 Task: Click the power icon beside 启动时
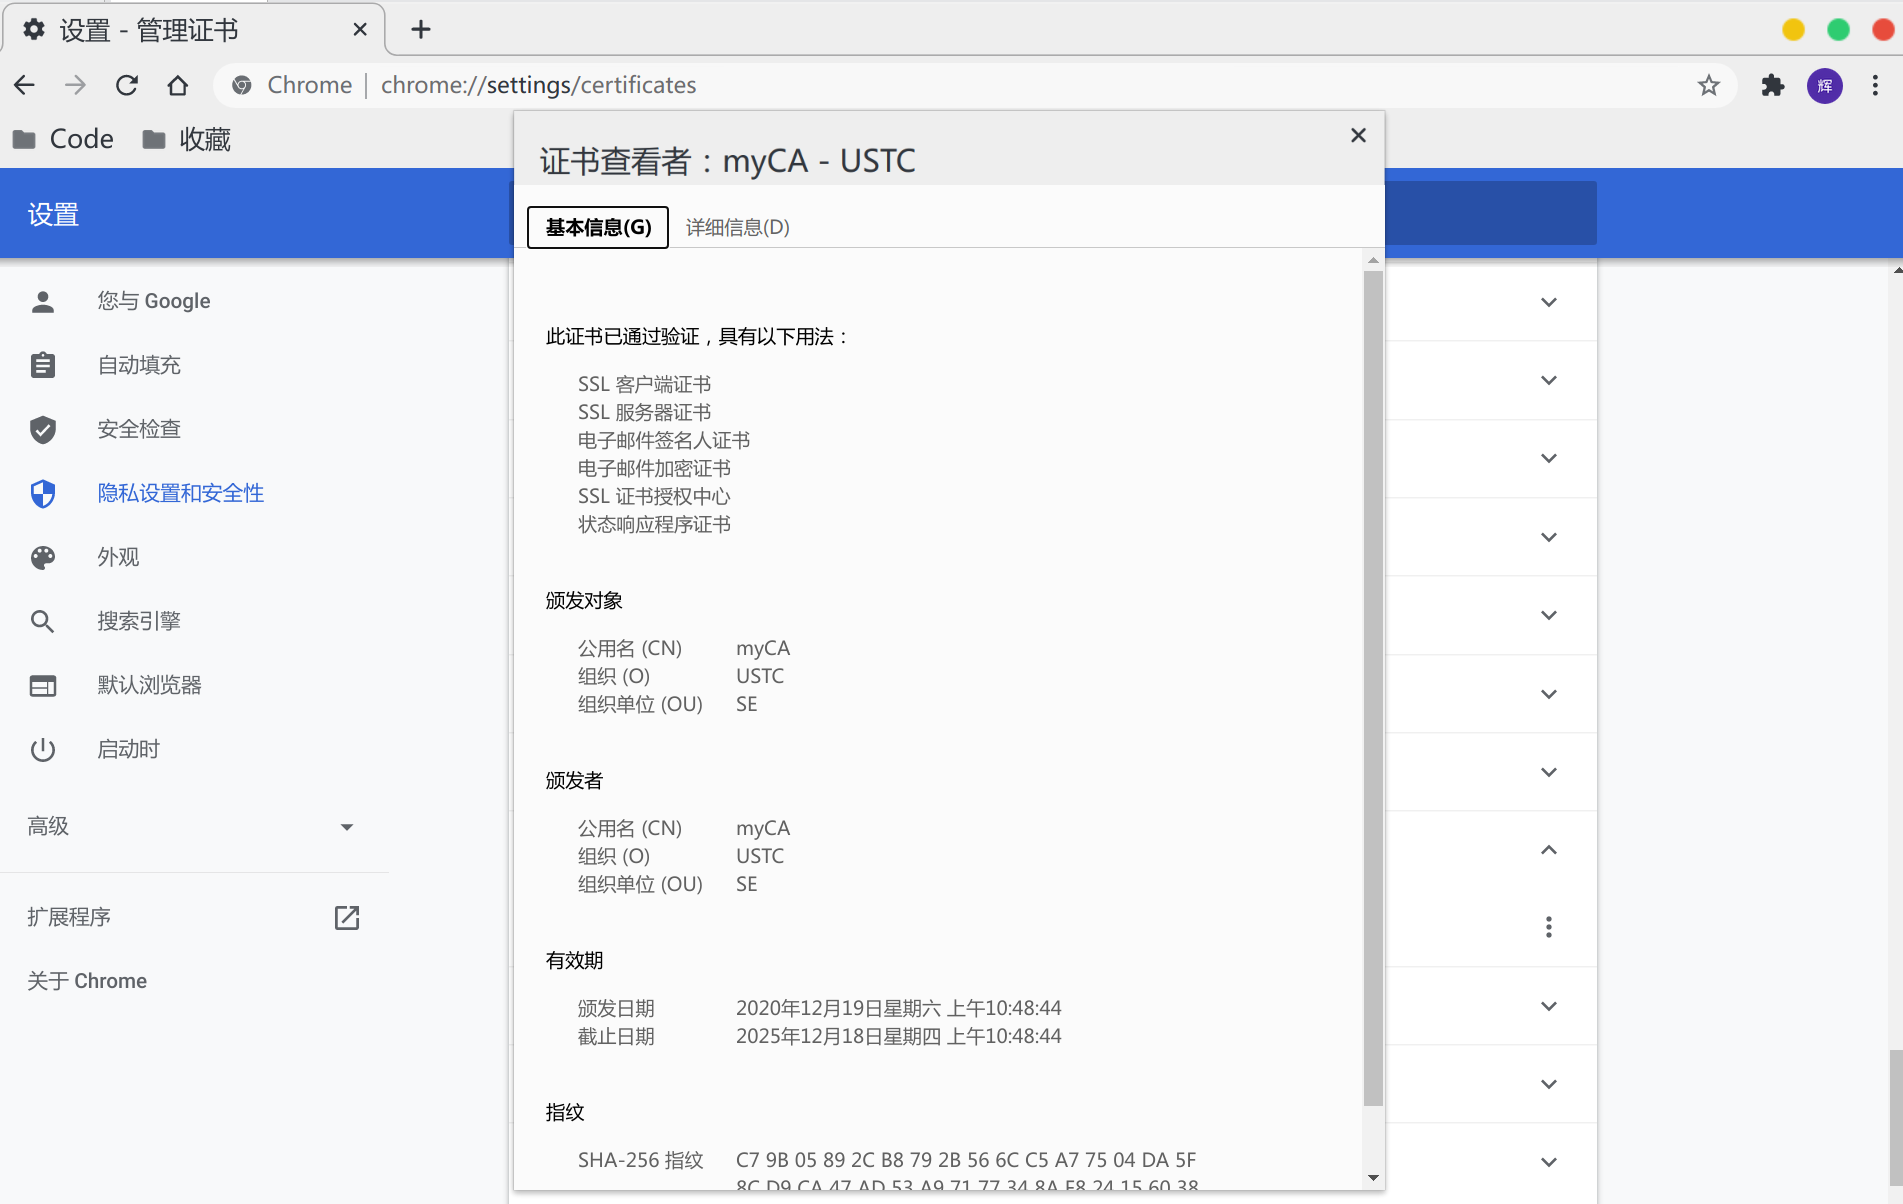(43, 750)
